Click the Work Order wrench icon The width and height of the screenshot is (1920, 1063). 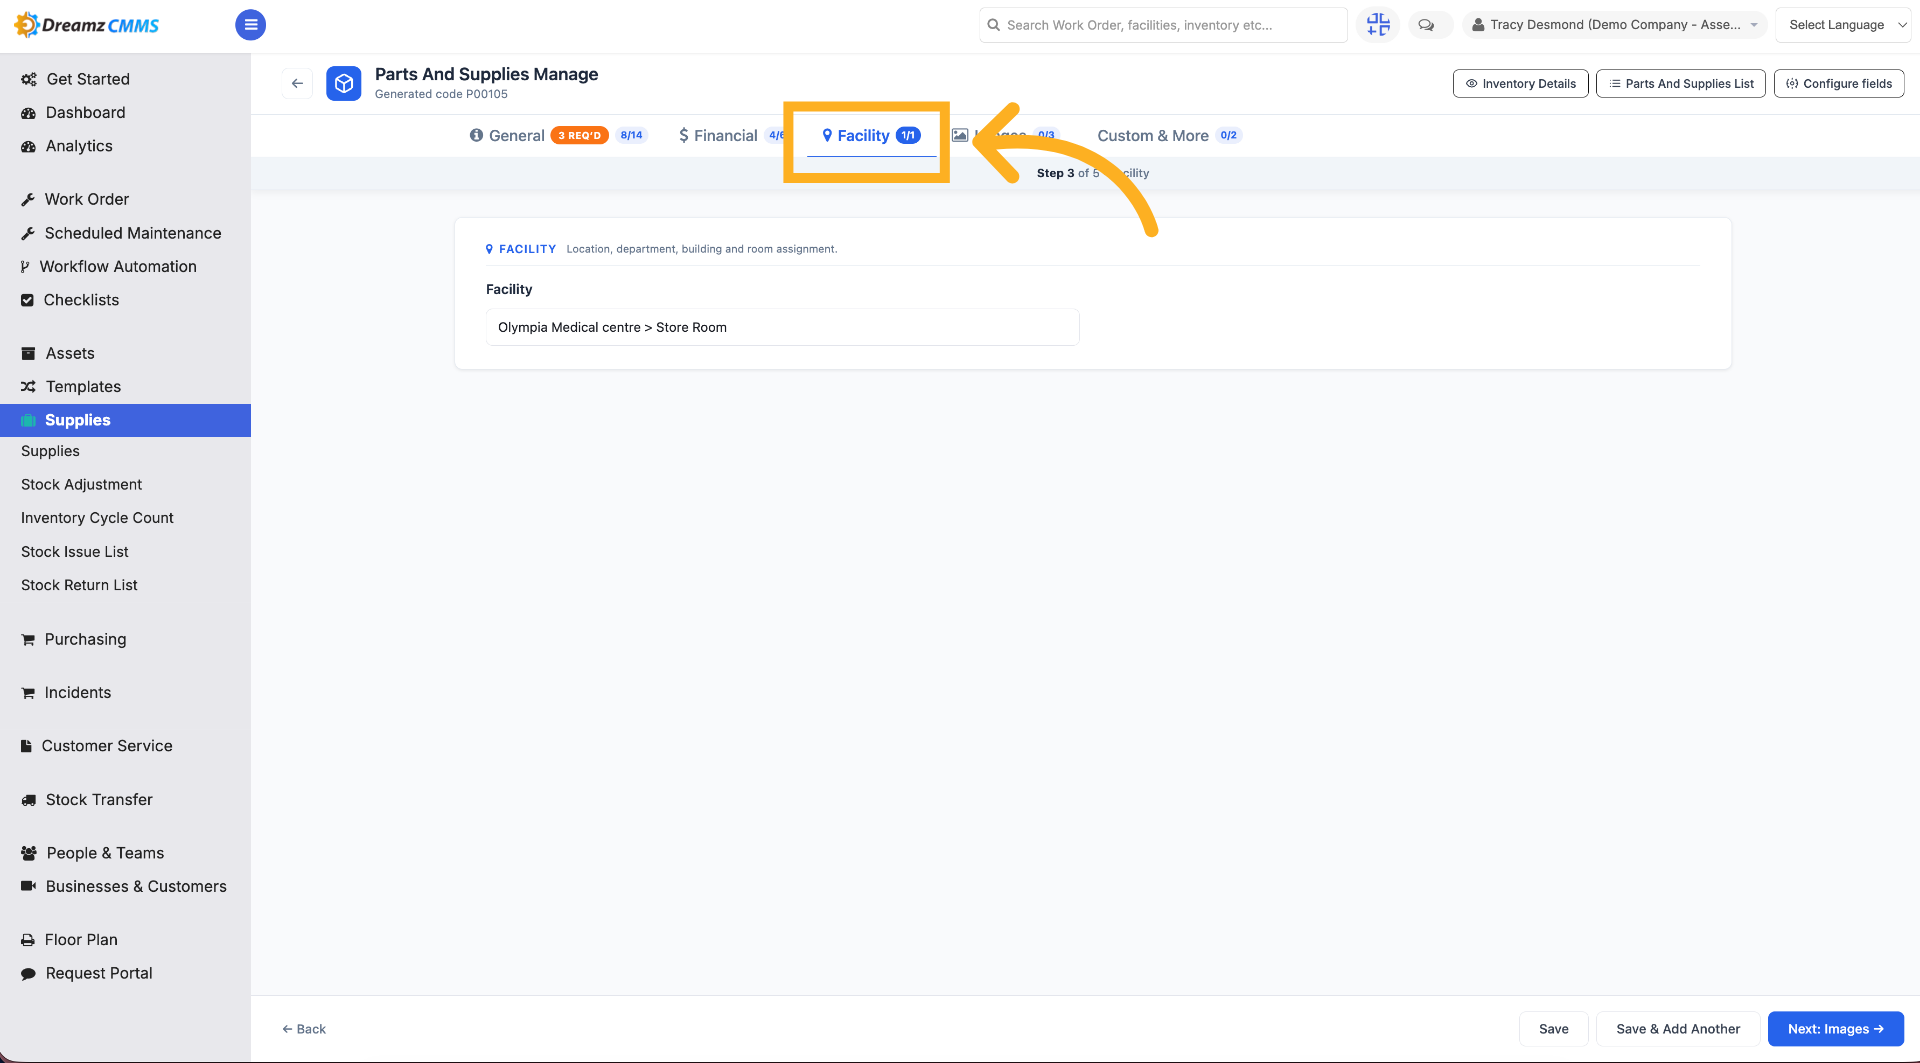coord(28,199)
